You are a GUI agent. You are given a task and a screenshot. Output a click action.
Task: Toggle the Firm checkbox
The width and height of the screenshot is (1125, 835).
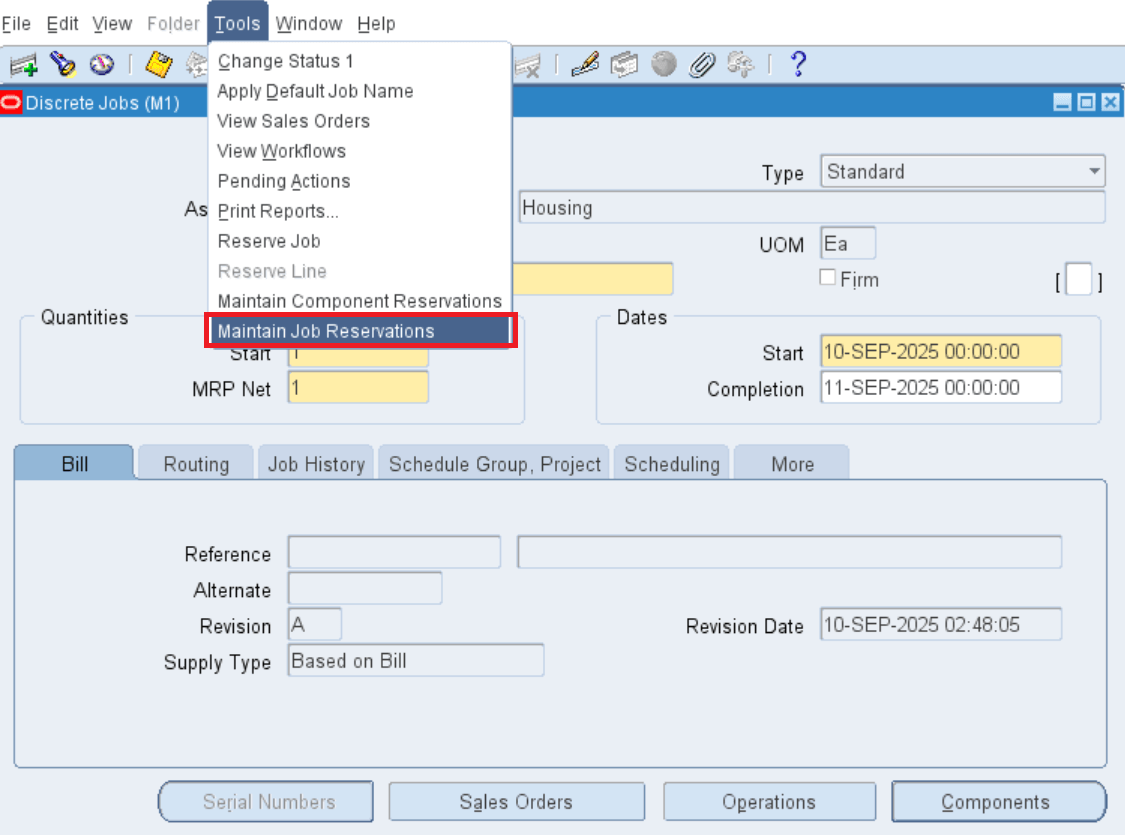828,278
